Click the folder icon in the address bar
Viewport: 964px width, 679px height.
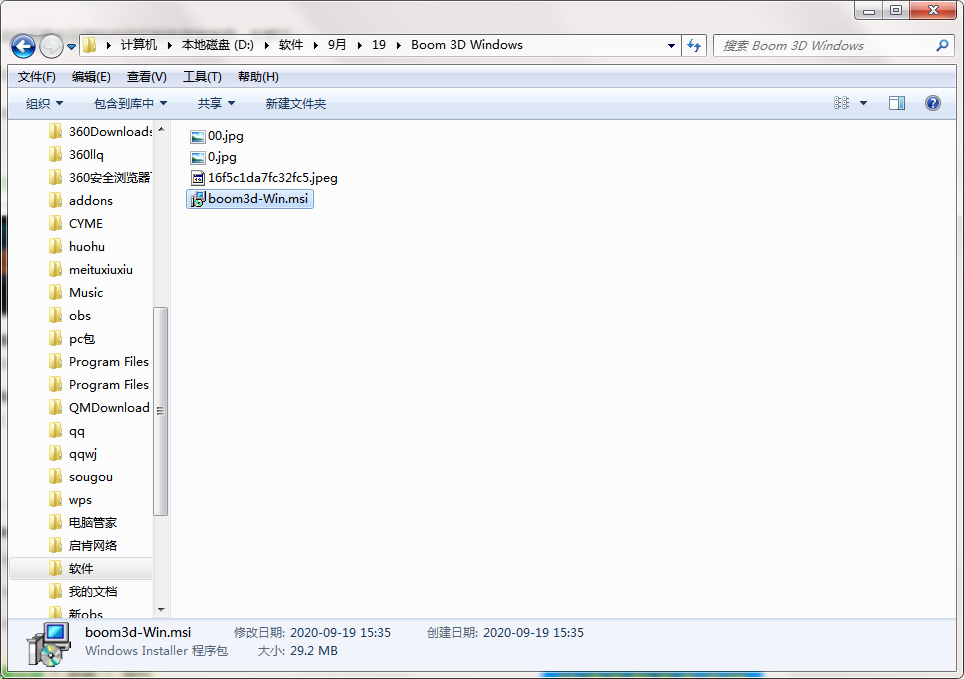click(90, 45)
